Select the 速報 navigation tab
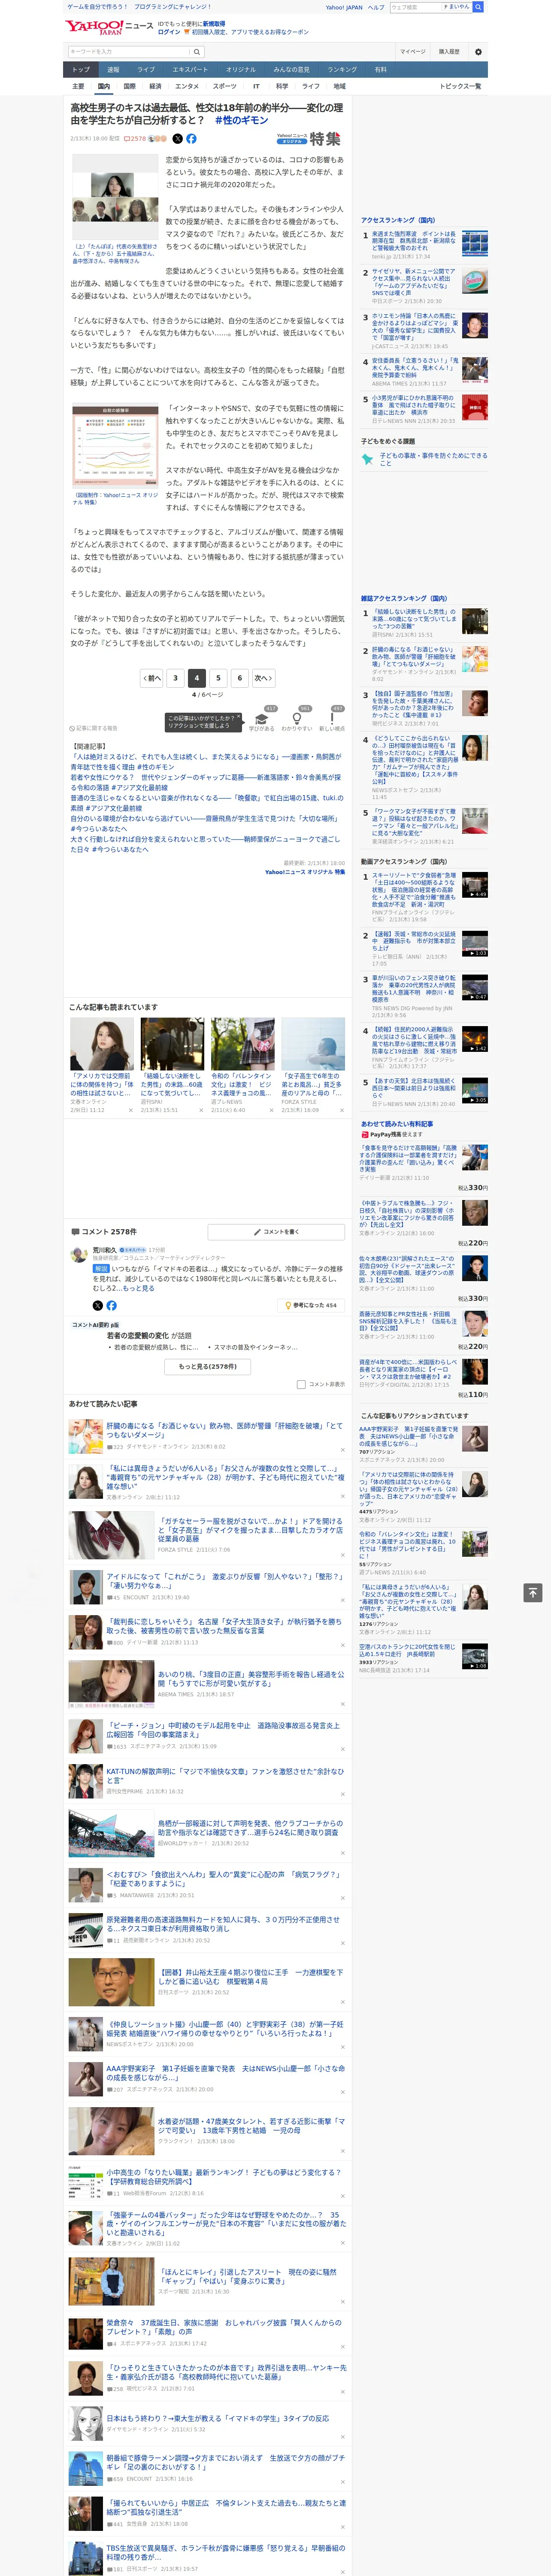Viewport: 551px width, 2576px height. [x=113, y=70]
